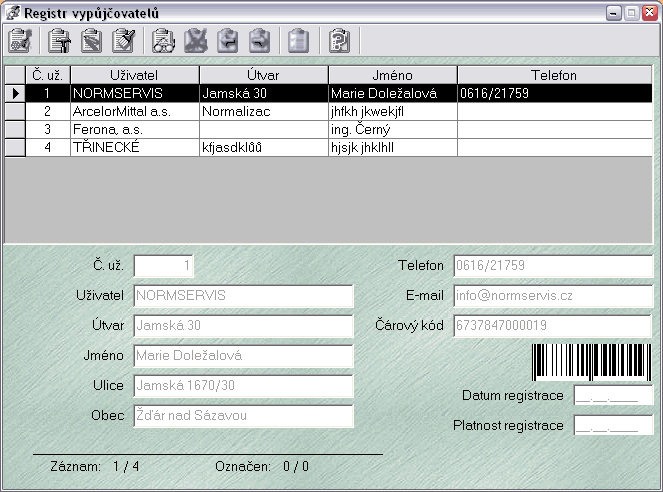Click the Obec field showing Žďár nad Sázavou
The width and height of the screenshot is (663, 492).
point(243,416)
